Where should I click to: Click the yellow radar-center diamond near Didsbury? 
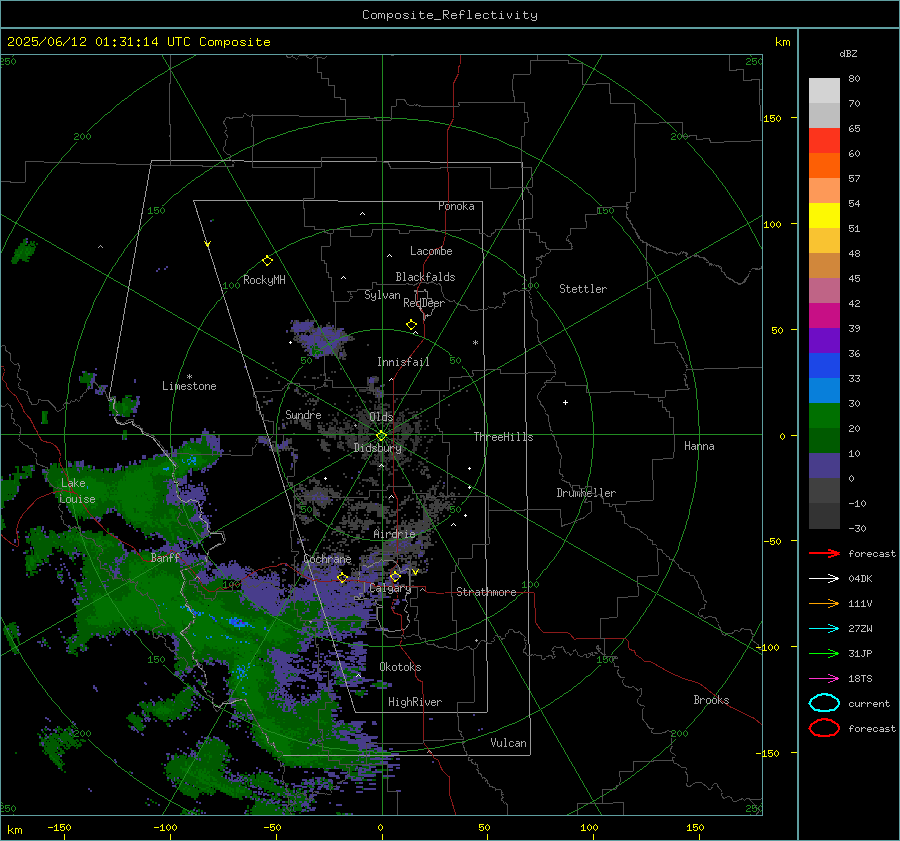point(381,436)
